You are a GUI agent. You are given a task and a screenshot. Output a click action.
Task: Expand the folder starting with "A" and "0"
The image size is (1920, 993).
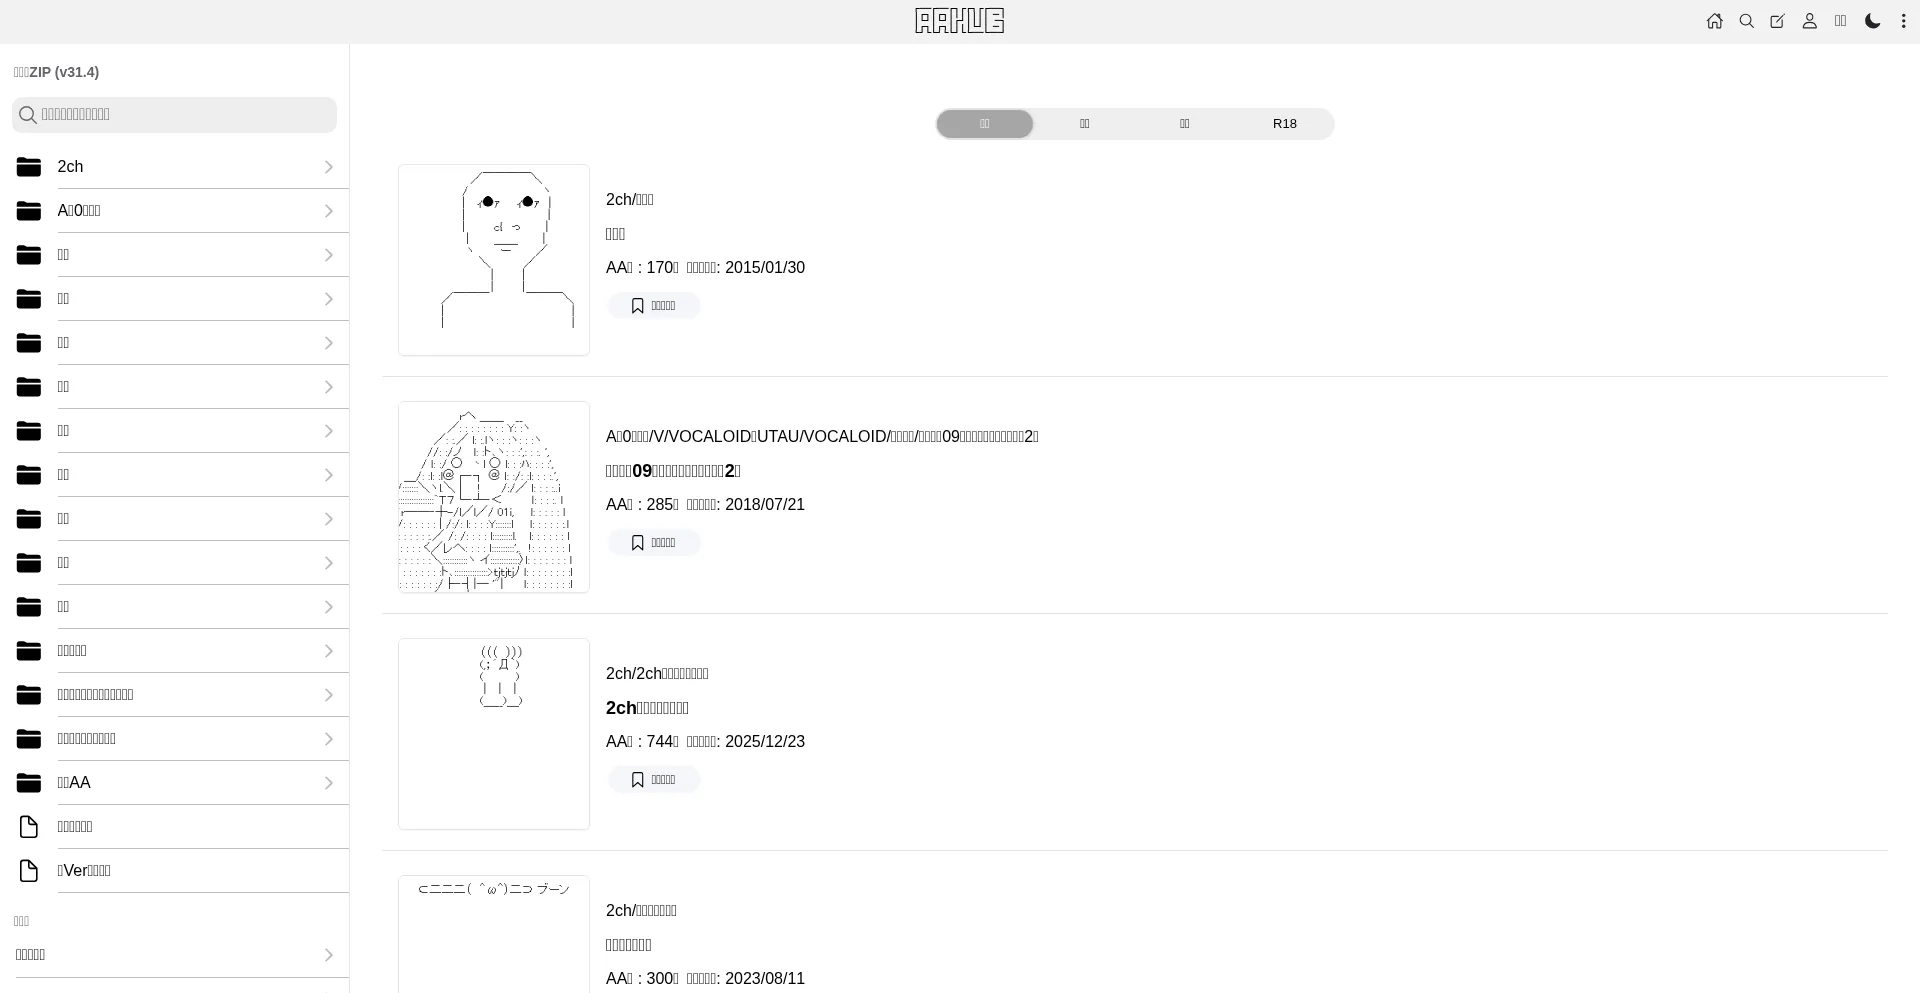[x=182, y=211]
